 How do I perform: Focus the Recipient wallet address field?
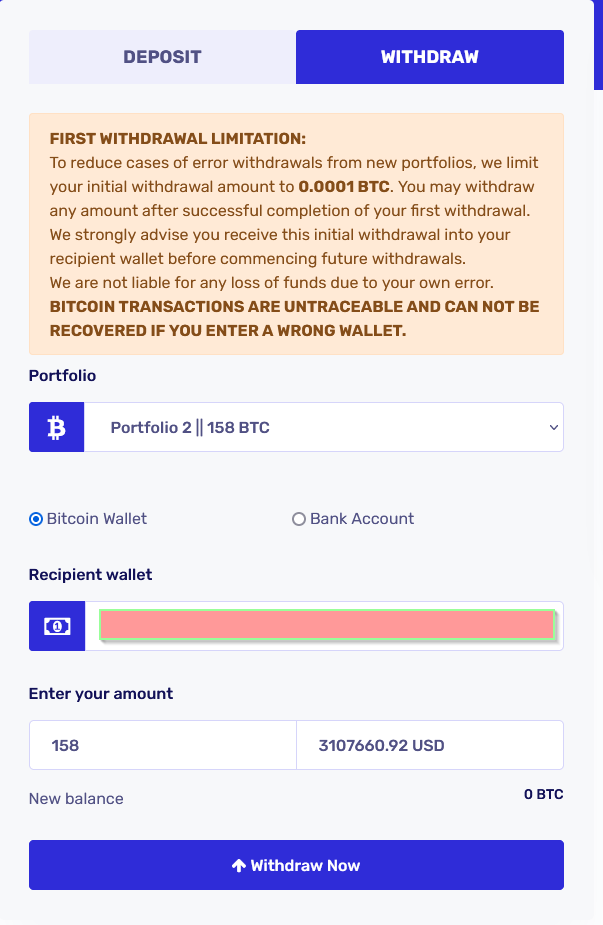(327, 625)
